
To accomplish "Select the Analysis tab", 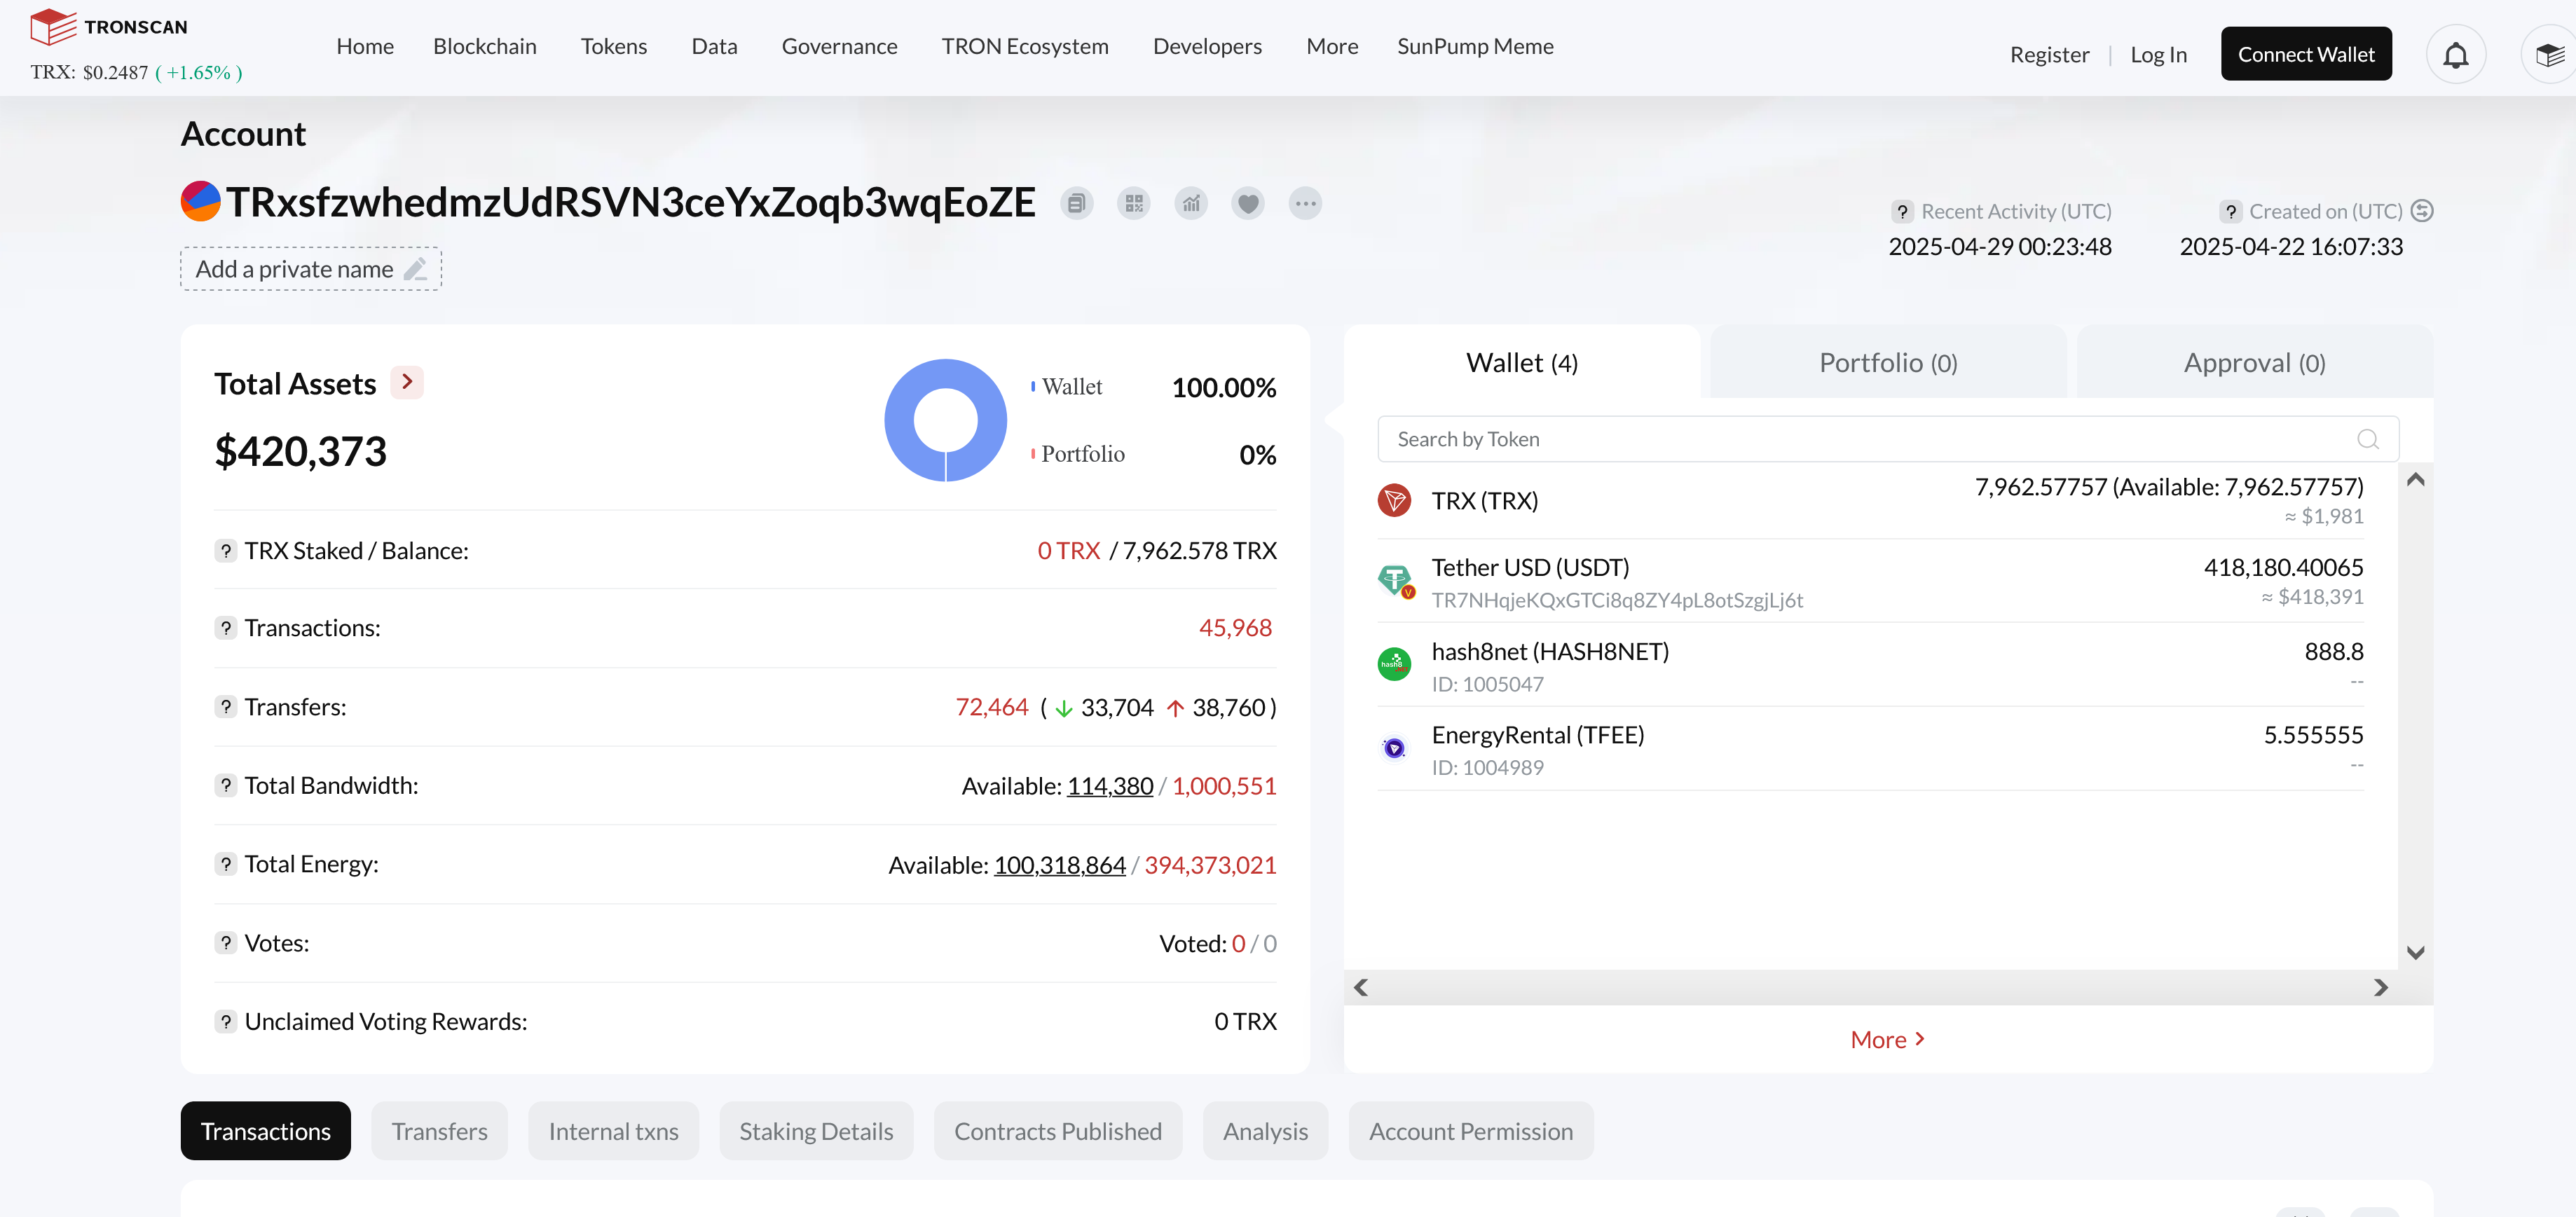I will [x=1265, y=1131].
